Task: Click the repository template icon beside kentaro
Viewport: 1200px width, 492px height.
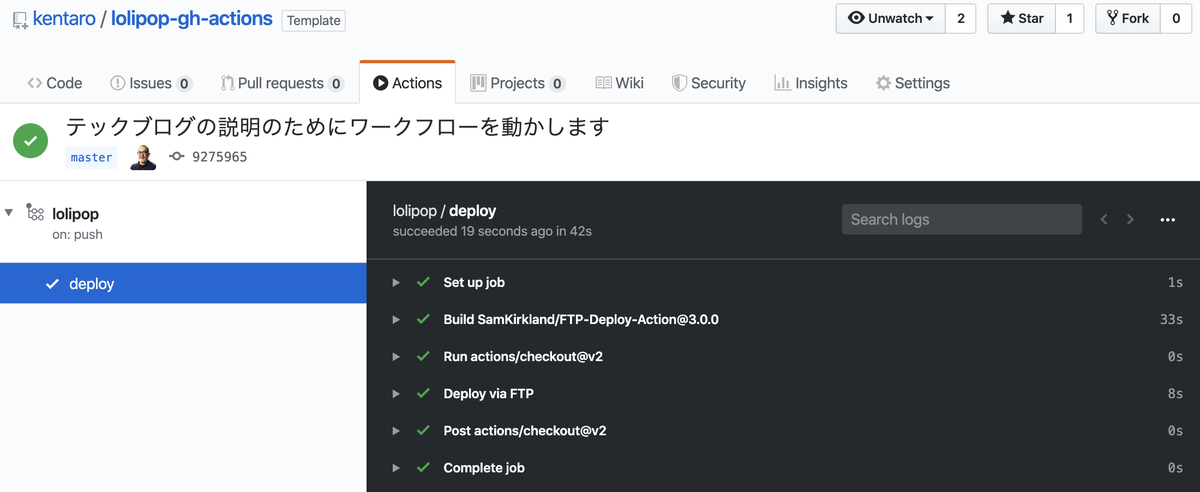Action: tap(19, 21)
